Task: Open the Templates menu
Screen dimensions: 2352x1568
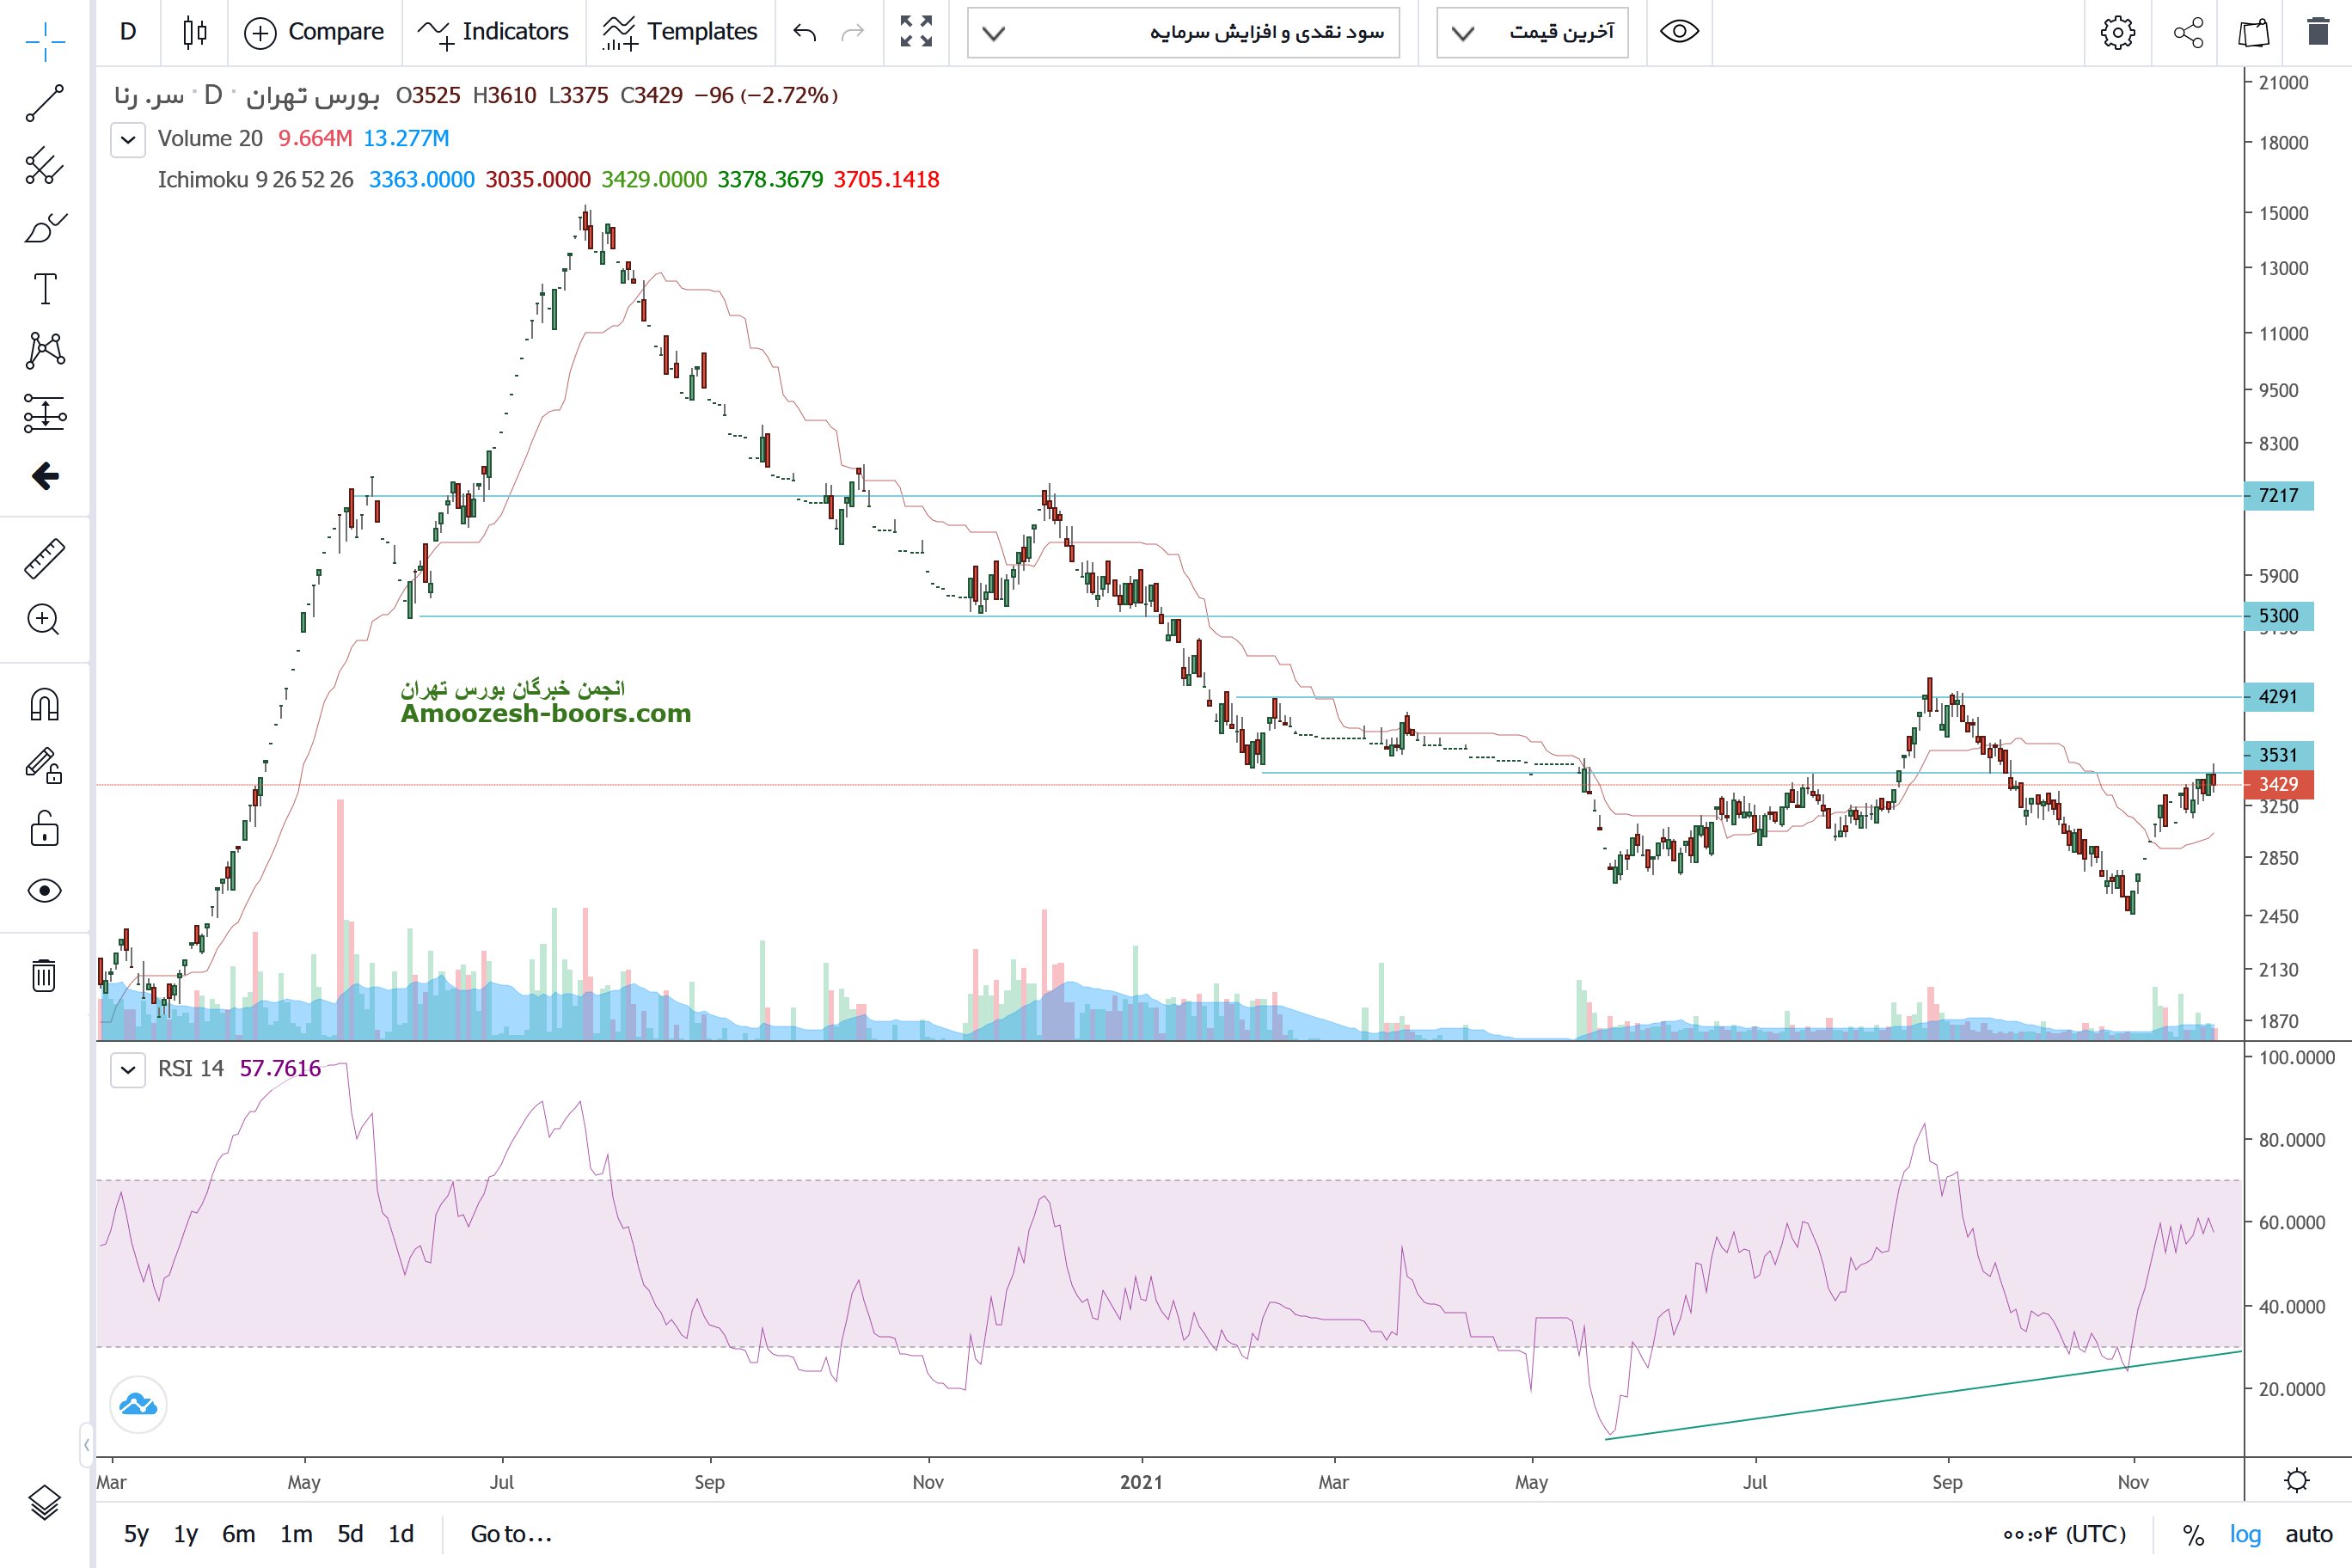Action: point(680,32)
